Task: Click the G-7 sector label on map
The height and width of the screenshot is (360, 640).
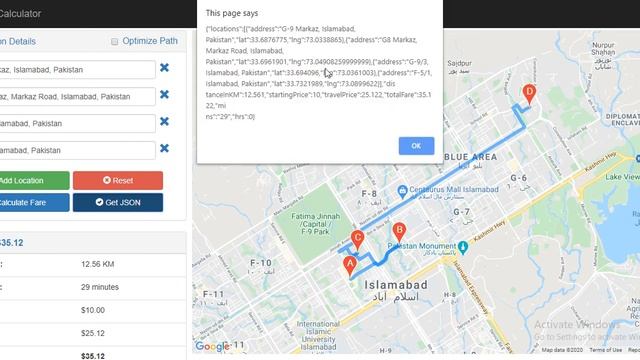Action: (461, 212)
